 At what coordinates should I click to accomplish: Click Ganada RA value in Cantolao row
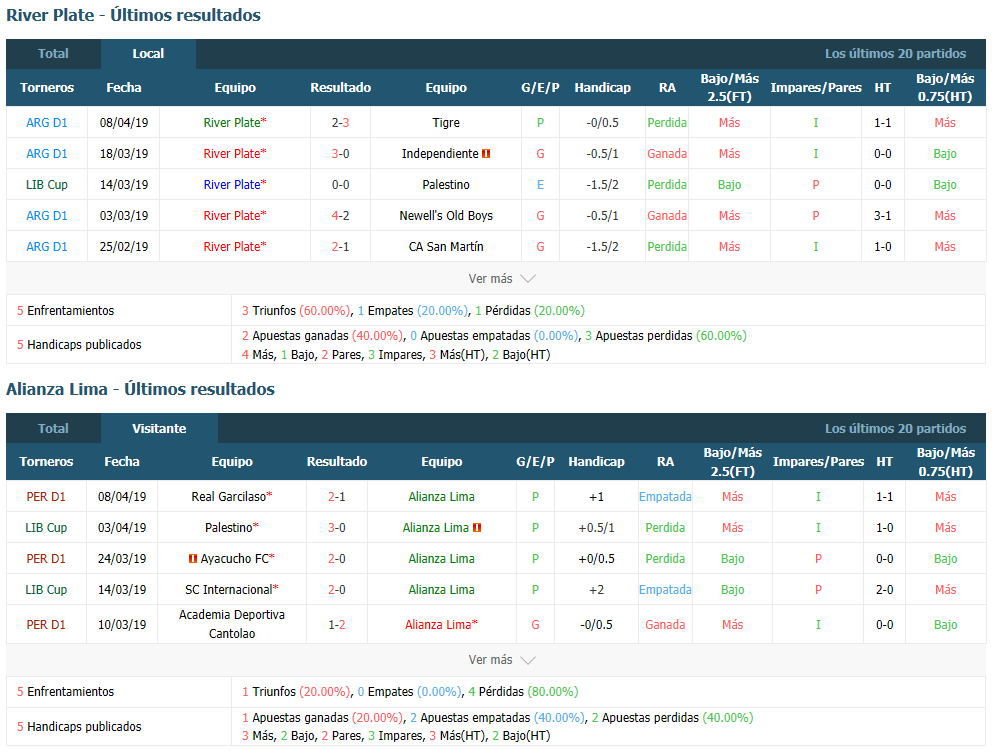pos(665,625)
